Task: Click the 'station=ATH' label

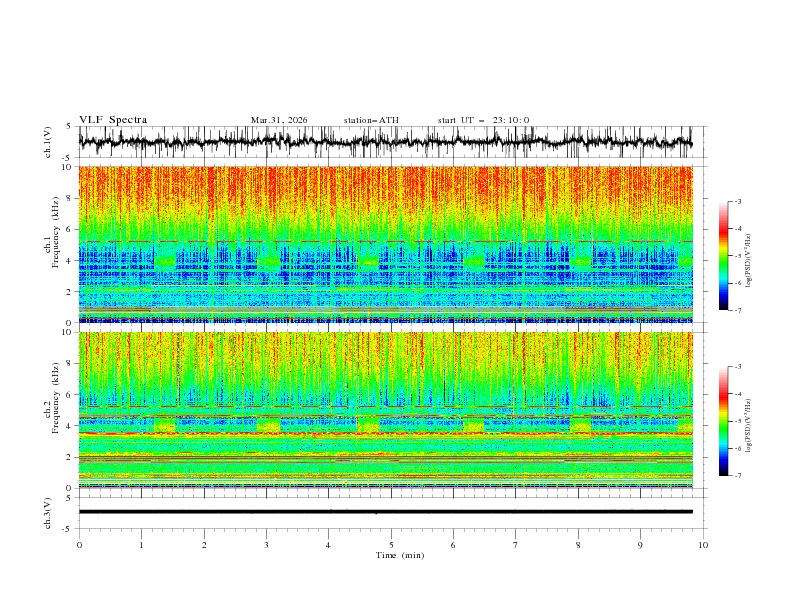Action: click(371, 120)
